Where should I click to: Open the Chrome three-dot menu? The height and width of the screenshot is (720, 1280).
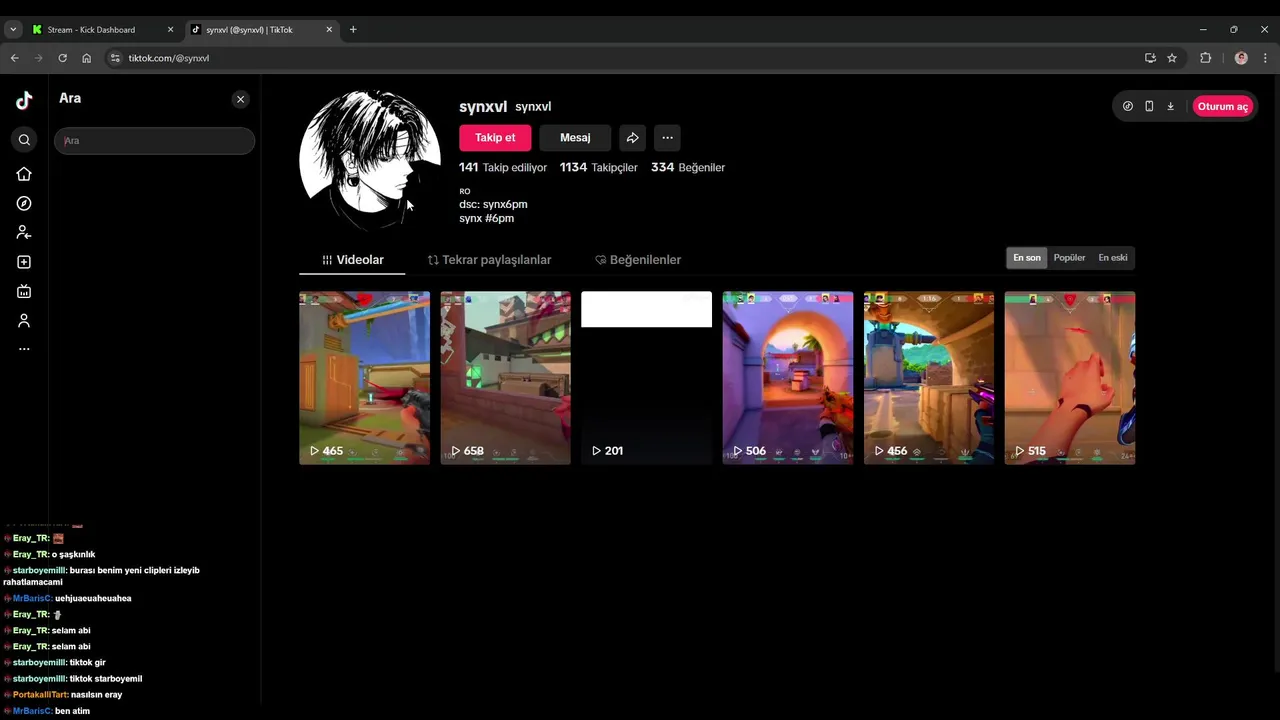1265,58
